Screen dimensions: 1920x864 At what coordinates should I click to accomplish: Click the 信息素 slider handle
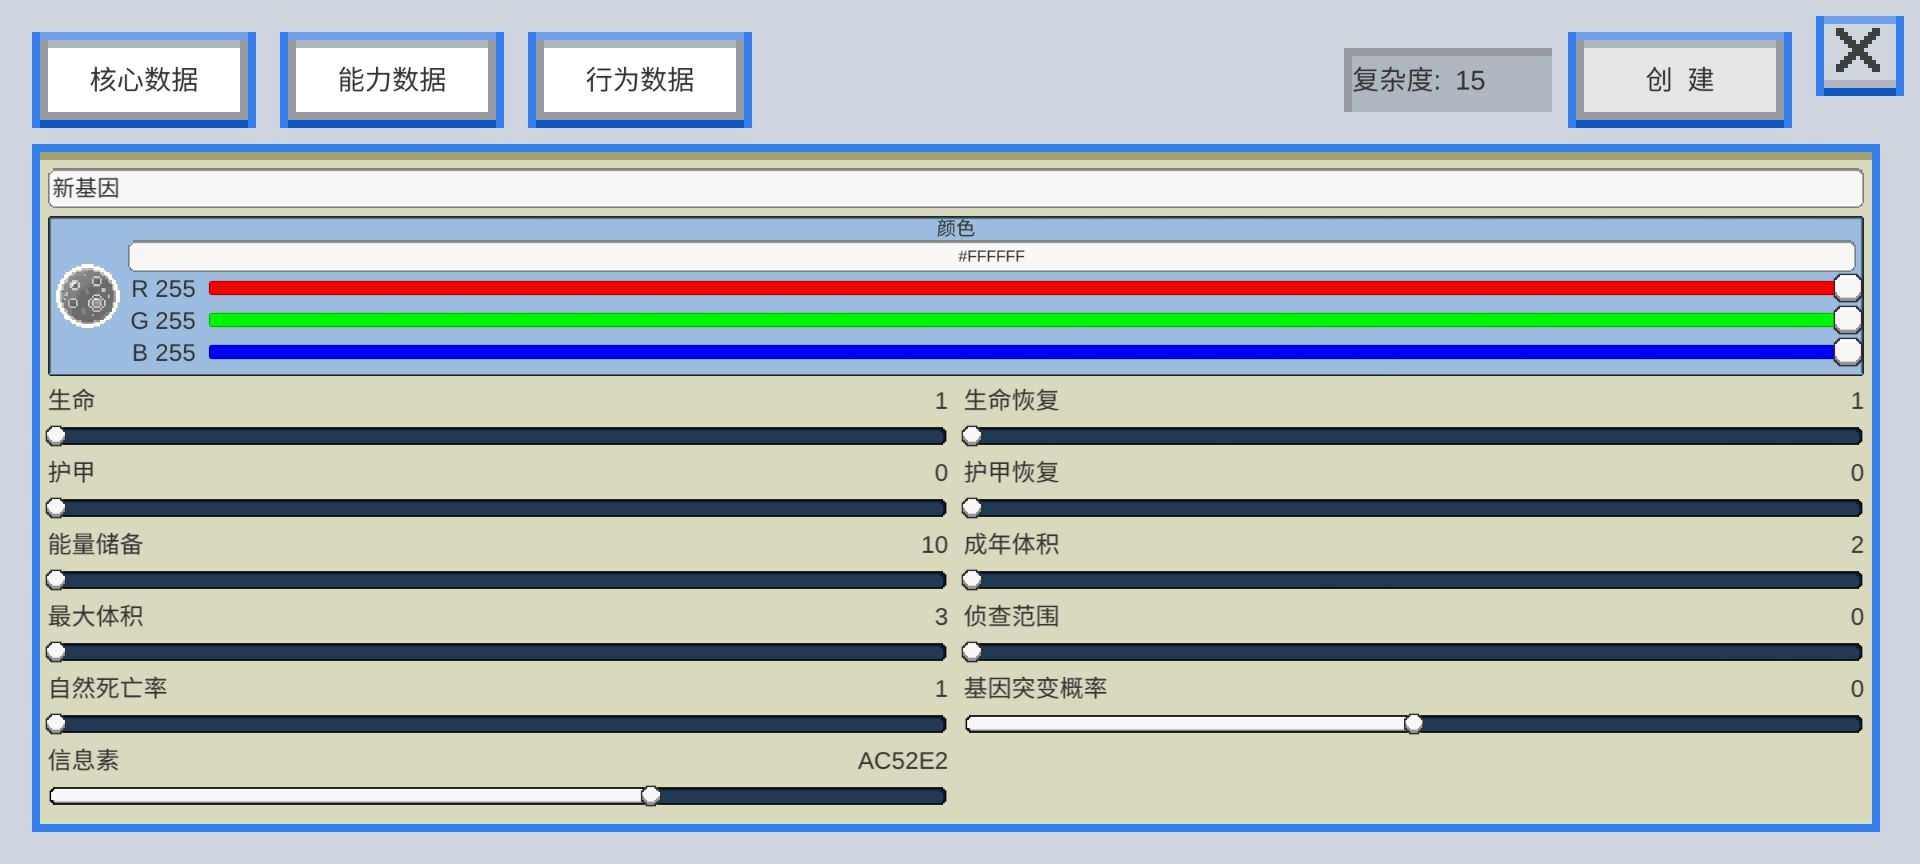(x=651, y=796)
